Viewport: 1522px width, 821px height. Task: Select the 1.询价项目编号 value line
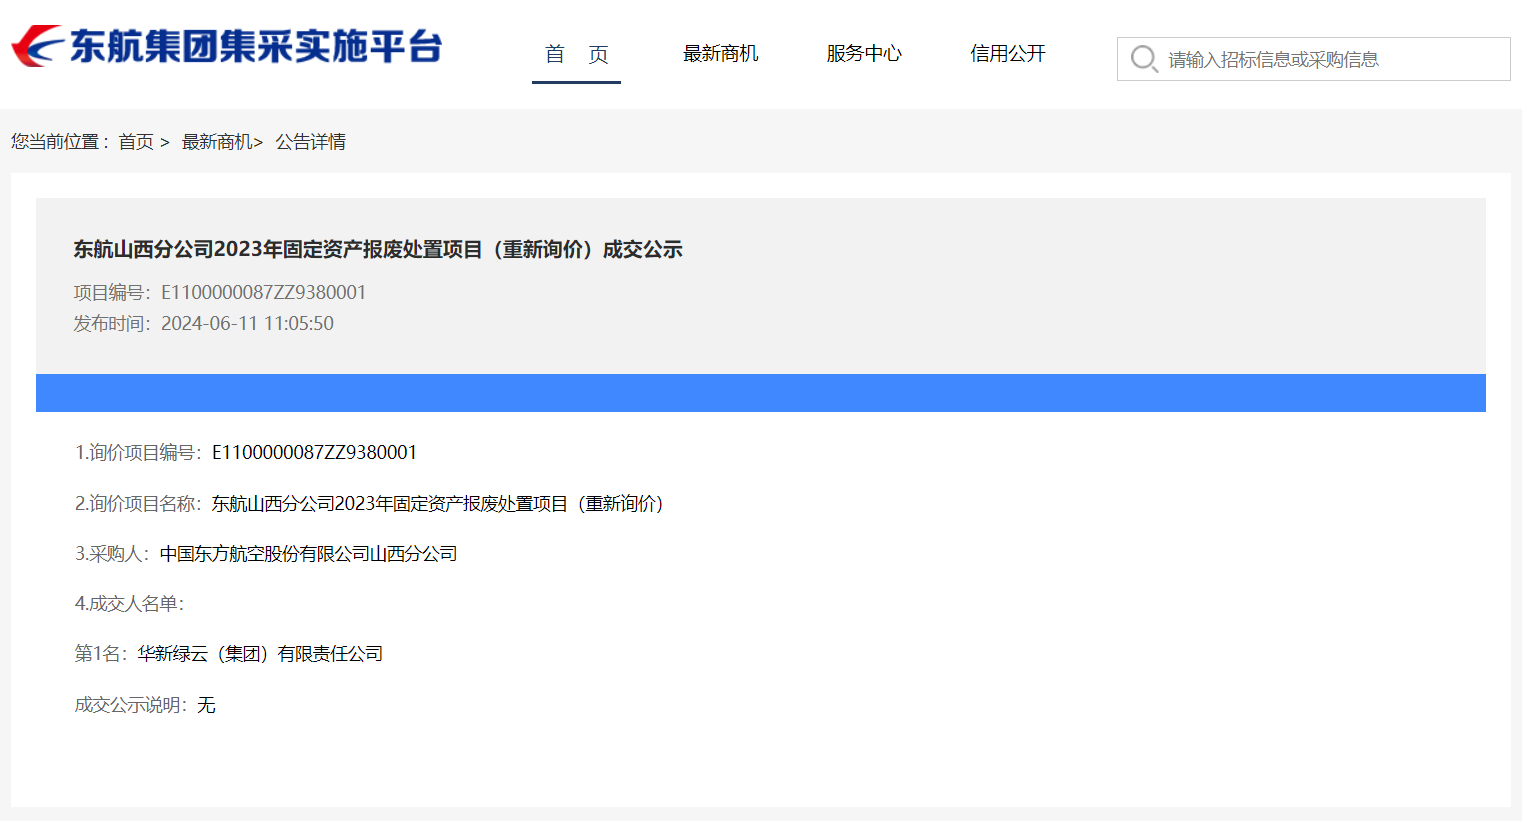(246, 452)
